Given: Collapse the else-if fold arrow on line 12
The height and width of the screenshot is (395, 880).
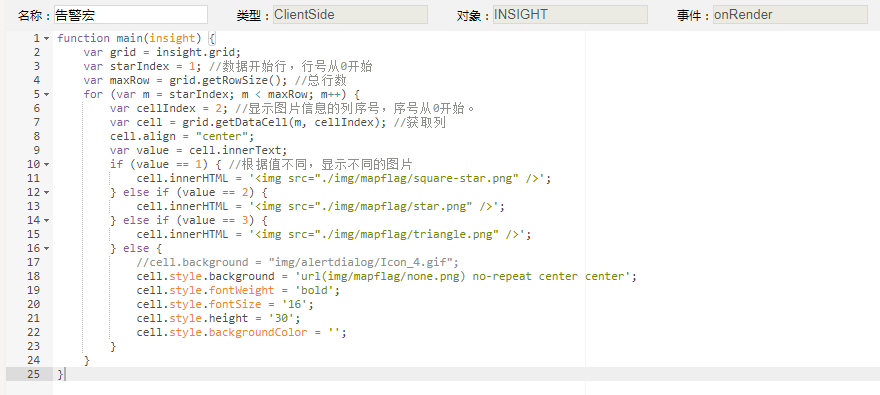Looking at the screenshot, I should [46, 192].
